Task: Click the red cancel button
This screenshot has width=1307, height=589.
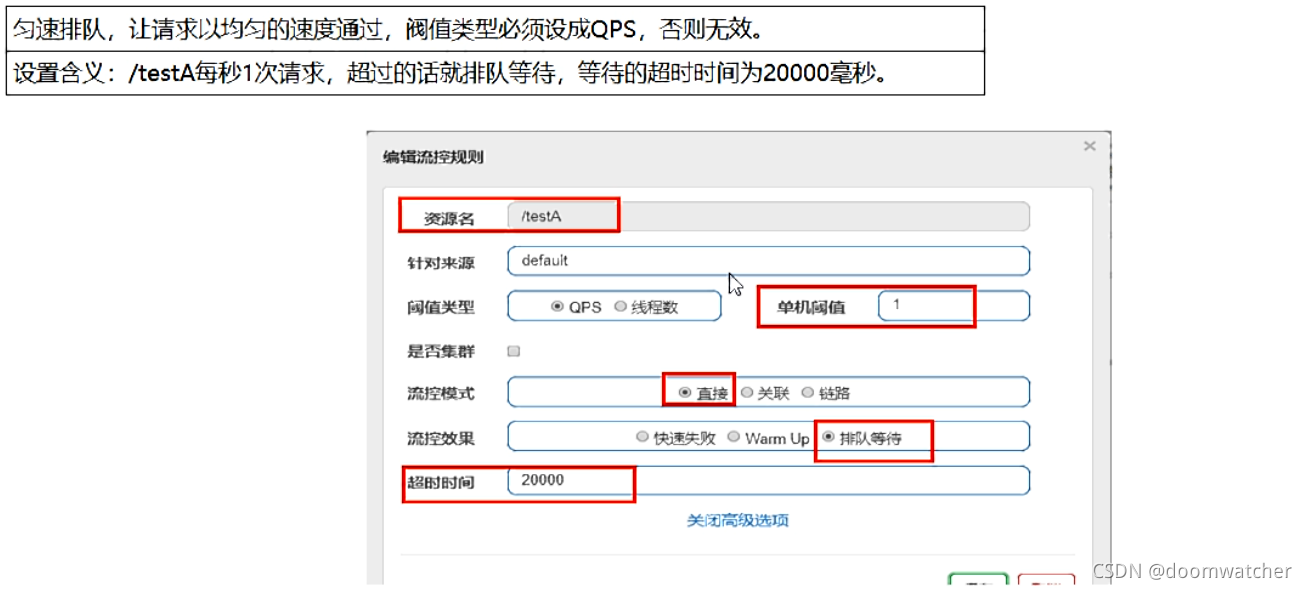Action: (1044, 585)
